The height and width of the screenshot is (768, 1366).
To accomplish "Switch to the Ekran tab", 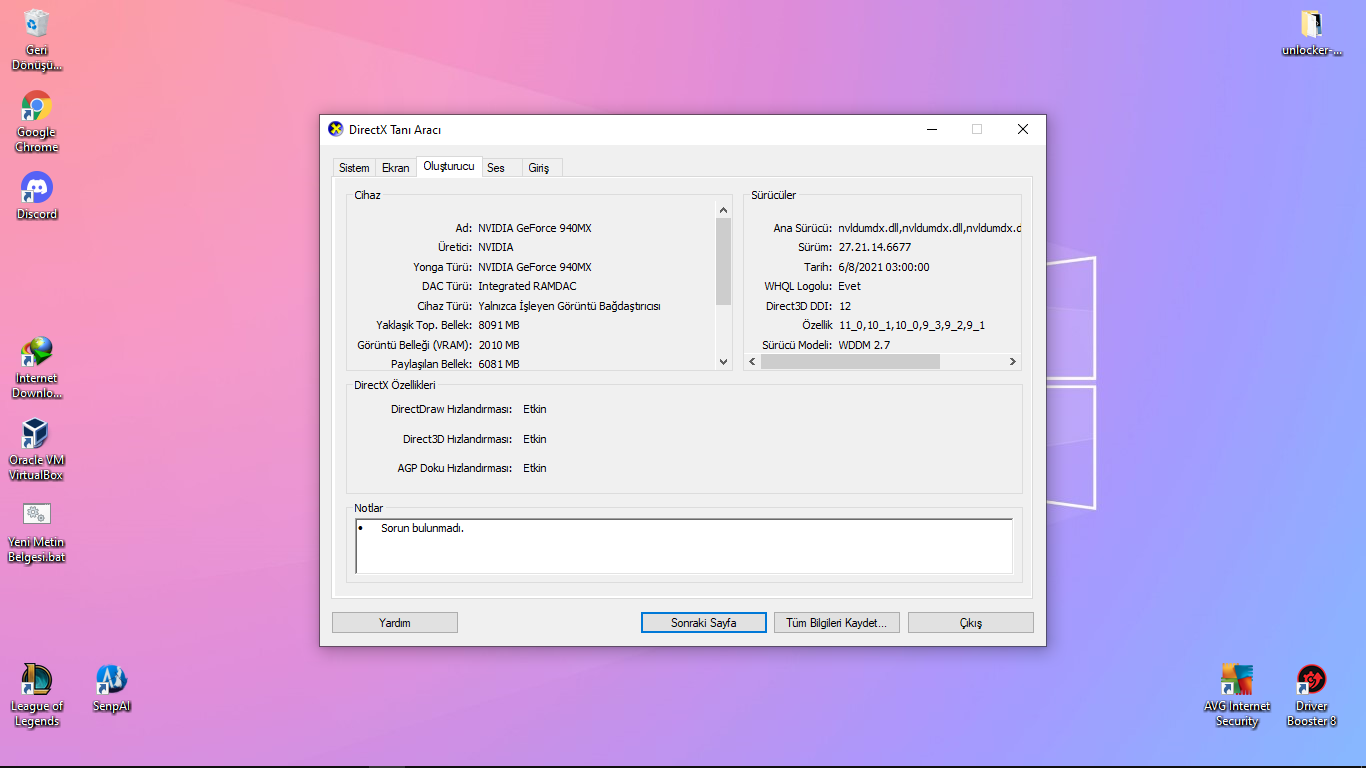I will (x=396, y=168).
